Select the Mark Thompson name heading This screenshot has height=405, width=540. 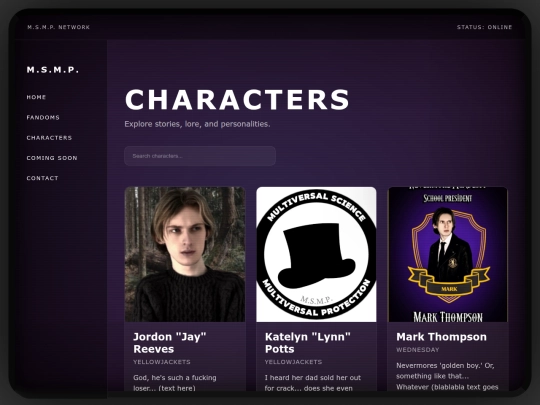pos(441,337)
